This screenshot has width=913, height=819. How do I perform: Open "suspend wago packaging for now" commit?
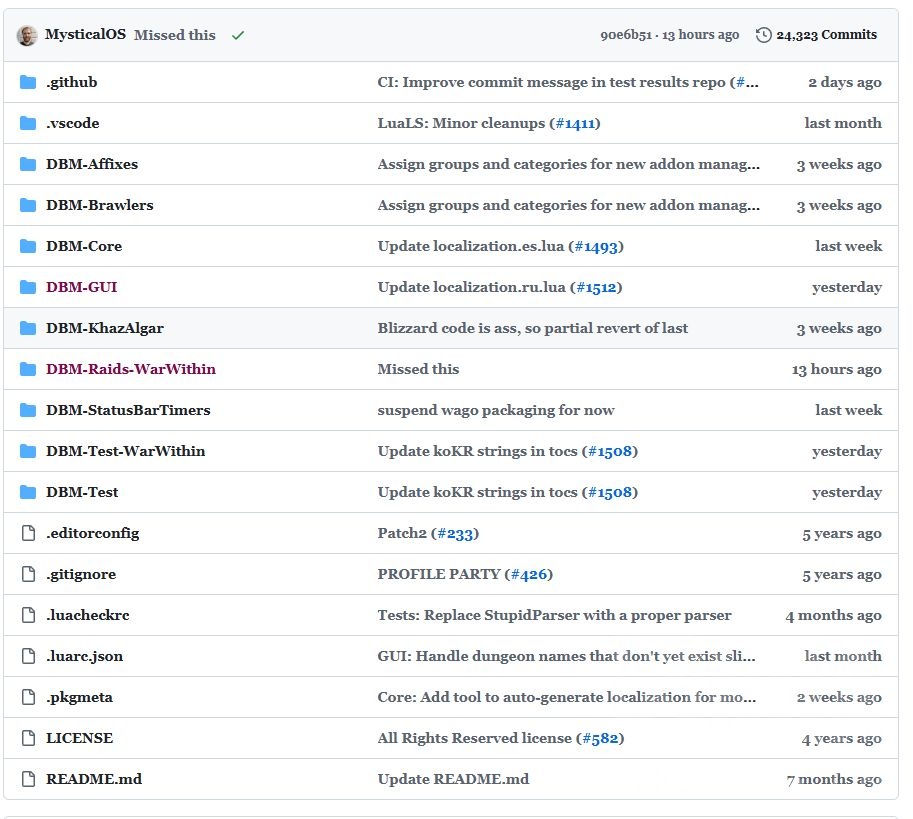496,411
